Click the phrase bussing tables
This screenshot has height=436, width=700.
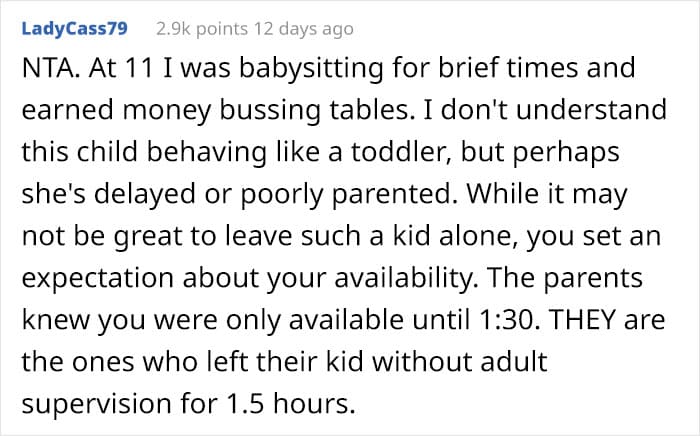pos(314,110)
